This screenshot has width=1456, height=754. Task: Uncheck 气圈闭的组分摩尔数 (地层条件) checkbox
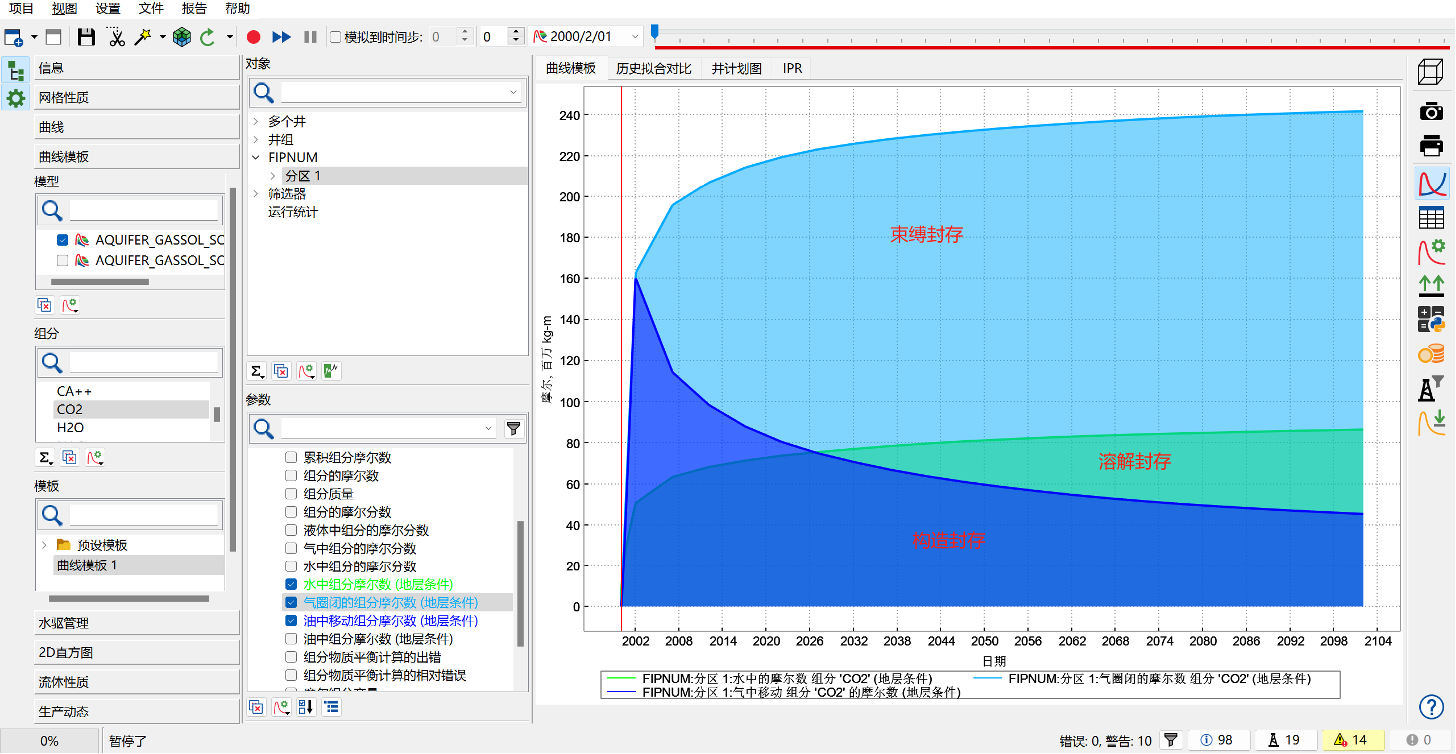pos(291,602)
